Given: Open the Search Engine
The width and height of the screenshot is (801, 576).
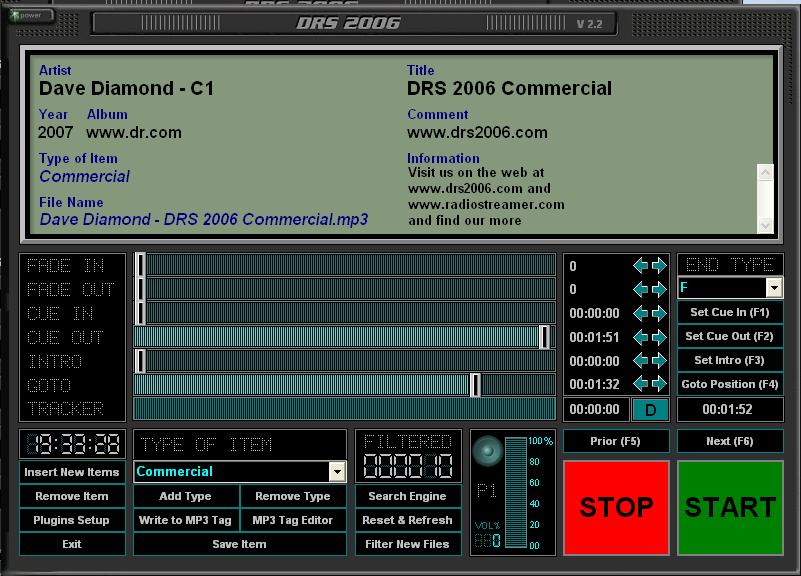Looking at the screenshot, I should [408, 496].
